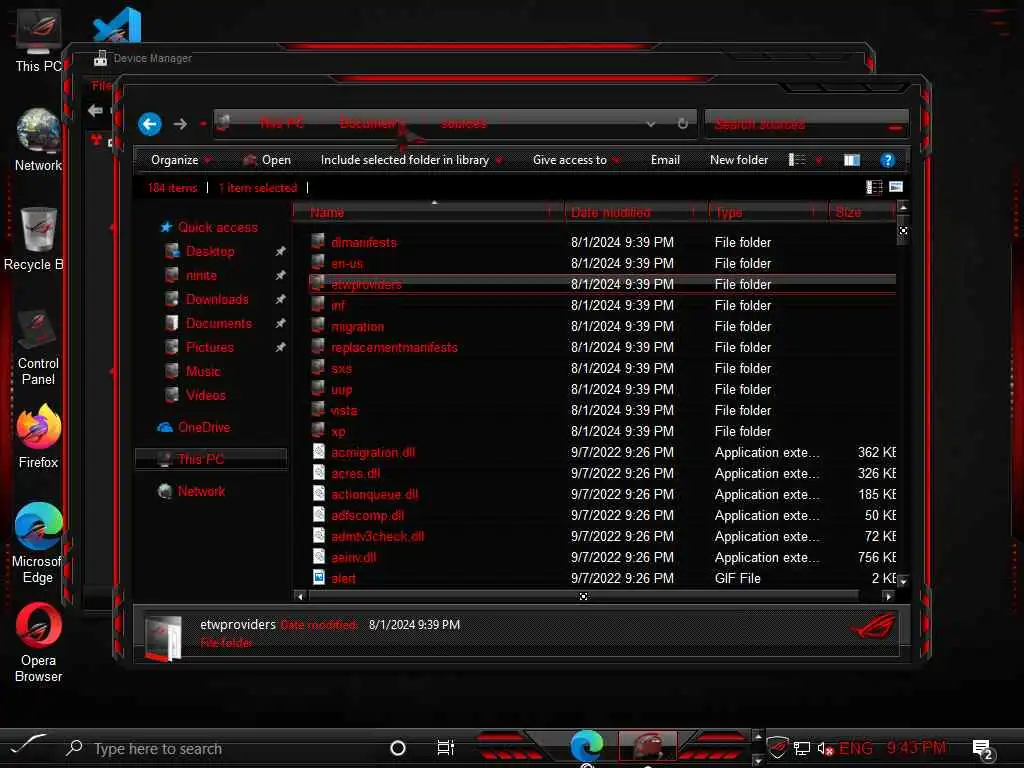Select acres.dll file
This screenshot has width=1024, height=768.
pyautogui.click(x=356, y=473)
